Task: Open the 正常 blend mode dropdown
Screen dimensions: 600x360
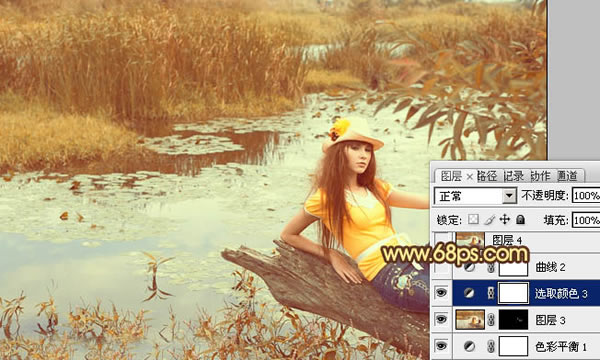Action: [475, 196]
